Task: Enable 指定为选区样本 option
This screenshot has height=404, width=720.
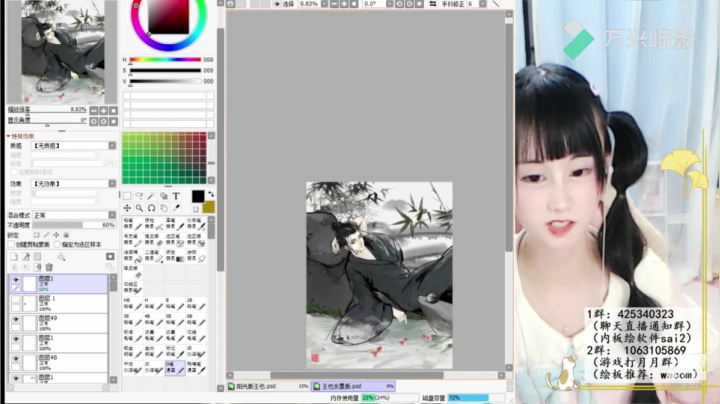Action: 57,245
